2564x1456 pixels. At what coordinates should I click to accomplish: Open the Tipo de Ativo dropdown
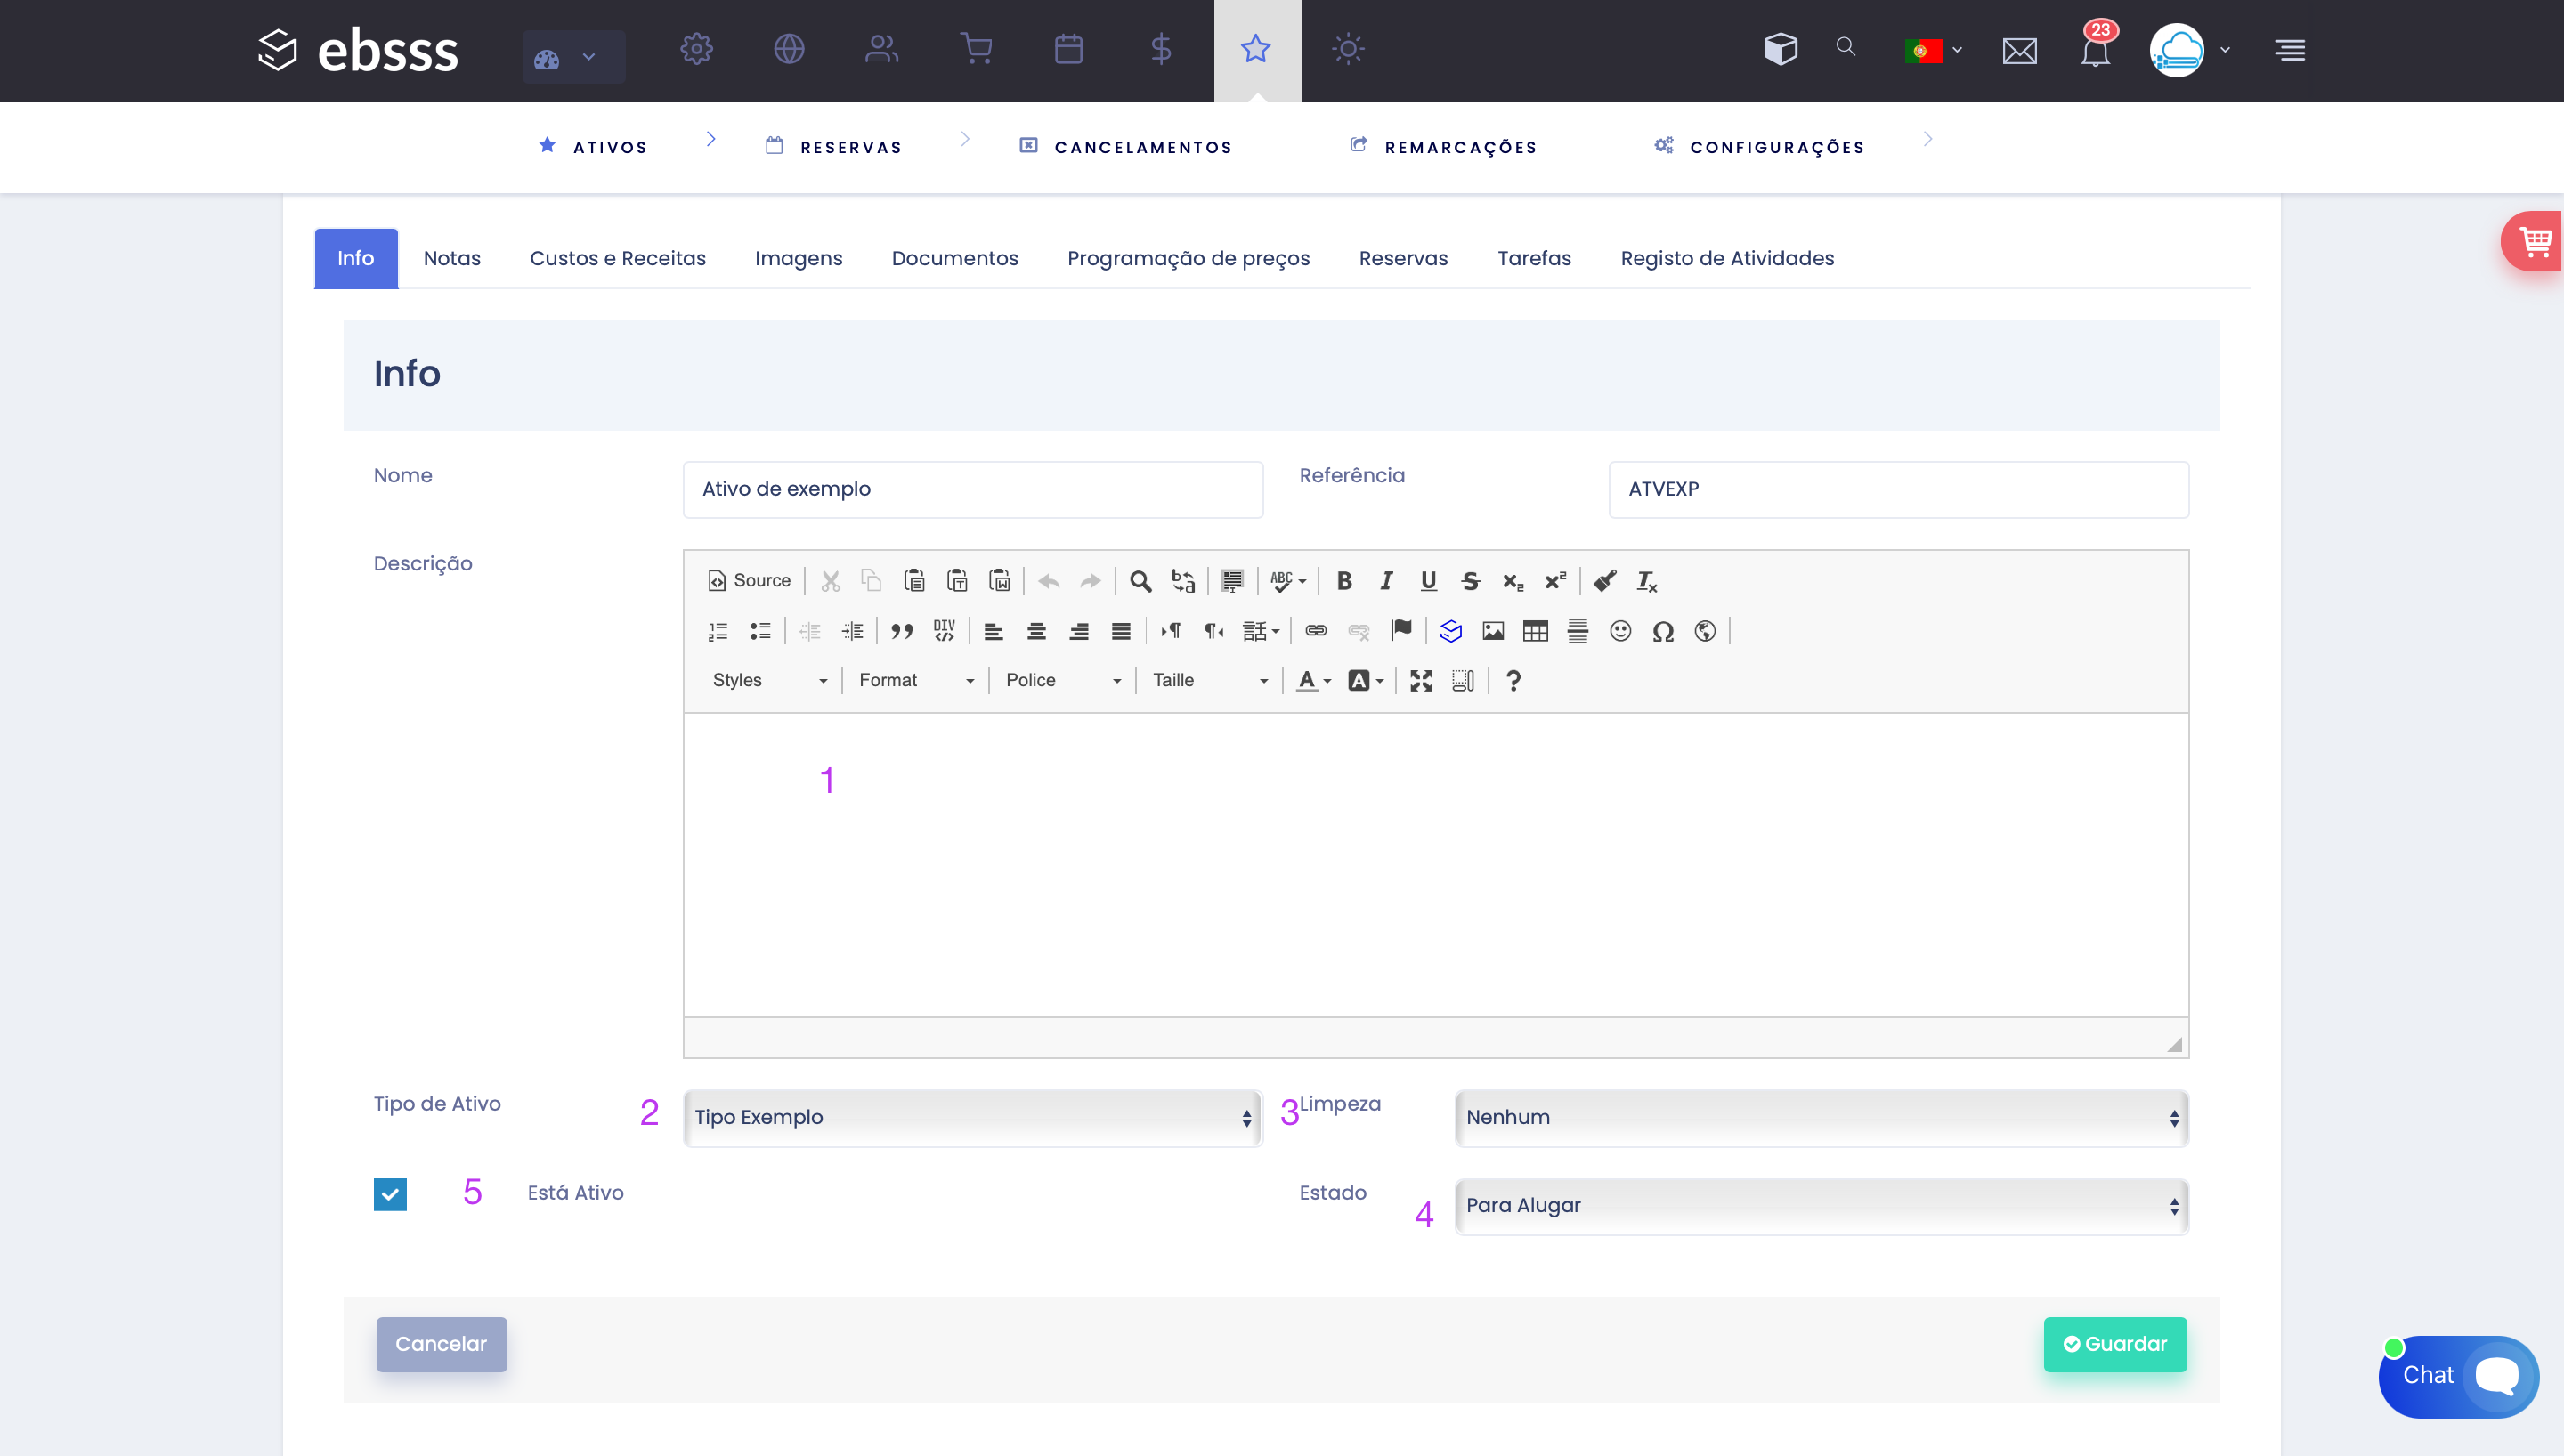click(972, 1117)
